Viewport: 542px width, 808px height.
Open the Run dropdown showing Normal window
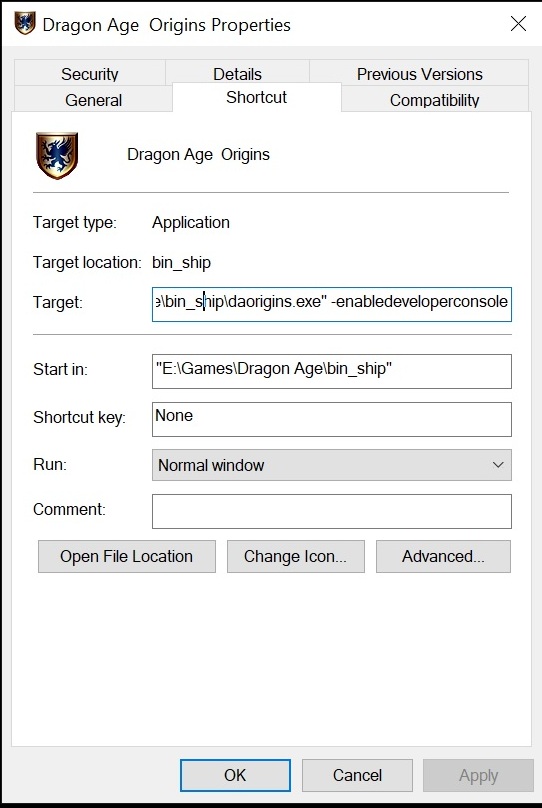point(332,465)
